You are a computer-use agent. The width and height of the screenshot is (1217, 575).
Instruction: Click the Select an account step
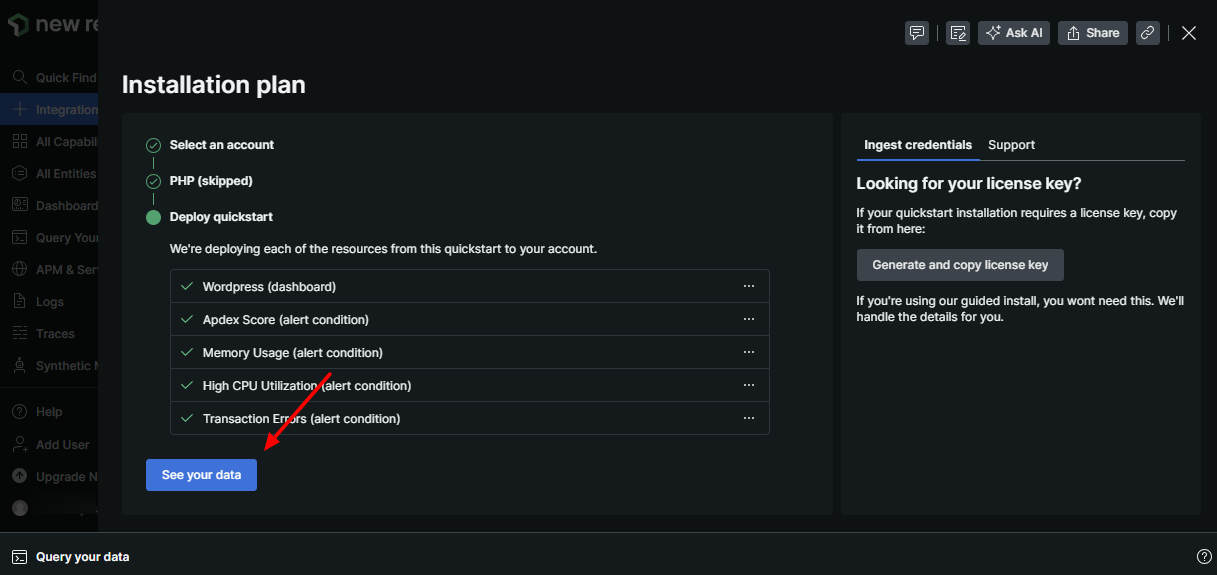pyautogui.click(x=222, y=145)
